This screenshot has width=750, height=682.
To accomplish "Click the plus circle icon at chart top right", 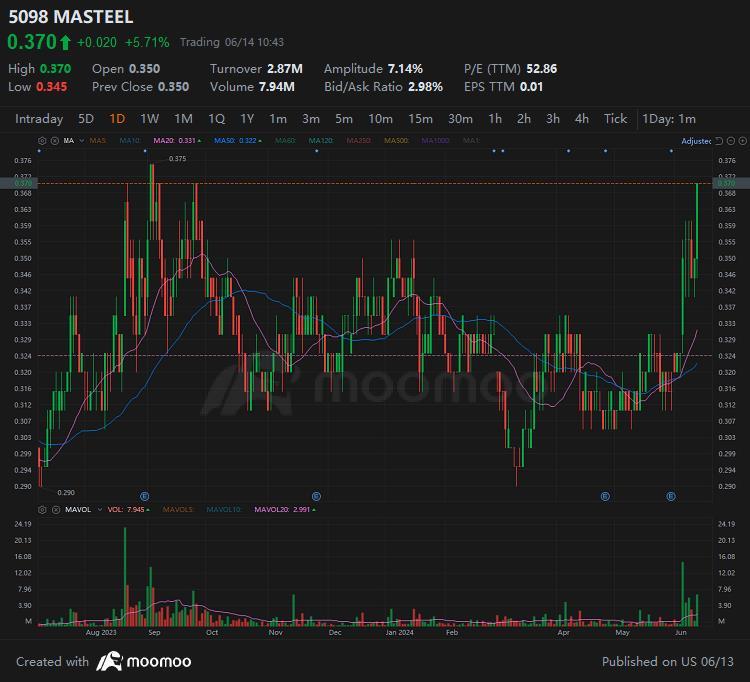I will pyautogui.click(x=742, y=141).
